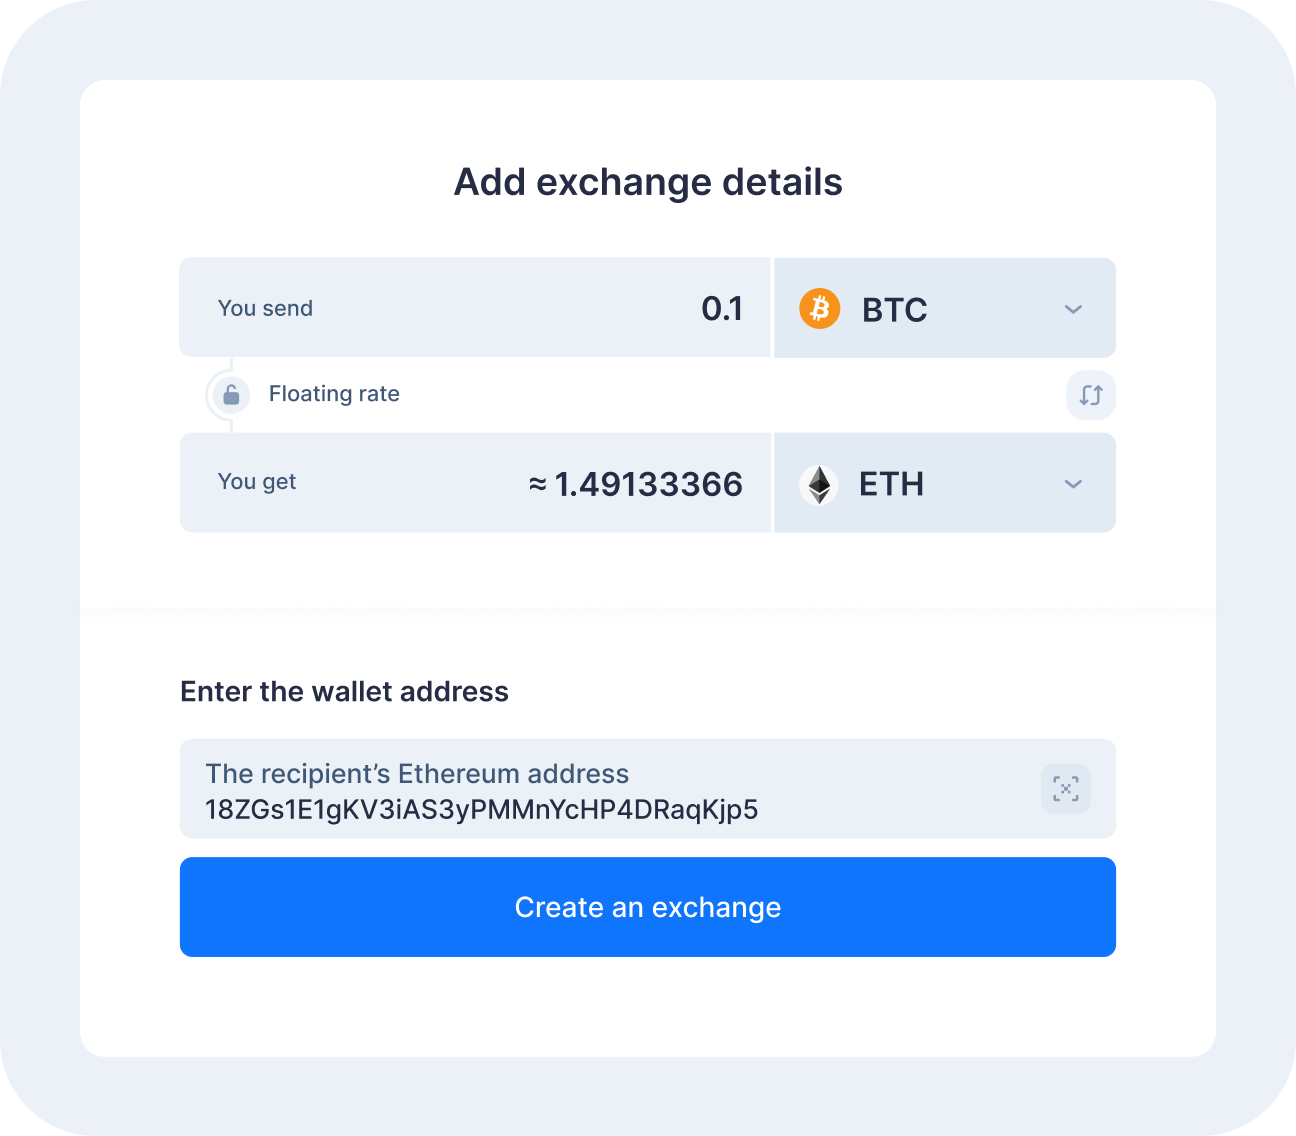
Task: Scan QR code for wallet address
Action: tap(1065, 789)
